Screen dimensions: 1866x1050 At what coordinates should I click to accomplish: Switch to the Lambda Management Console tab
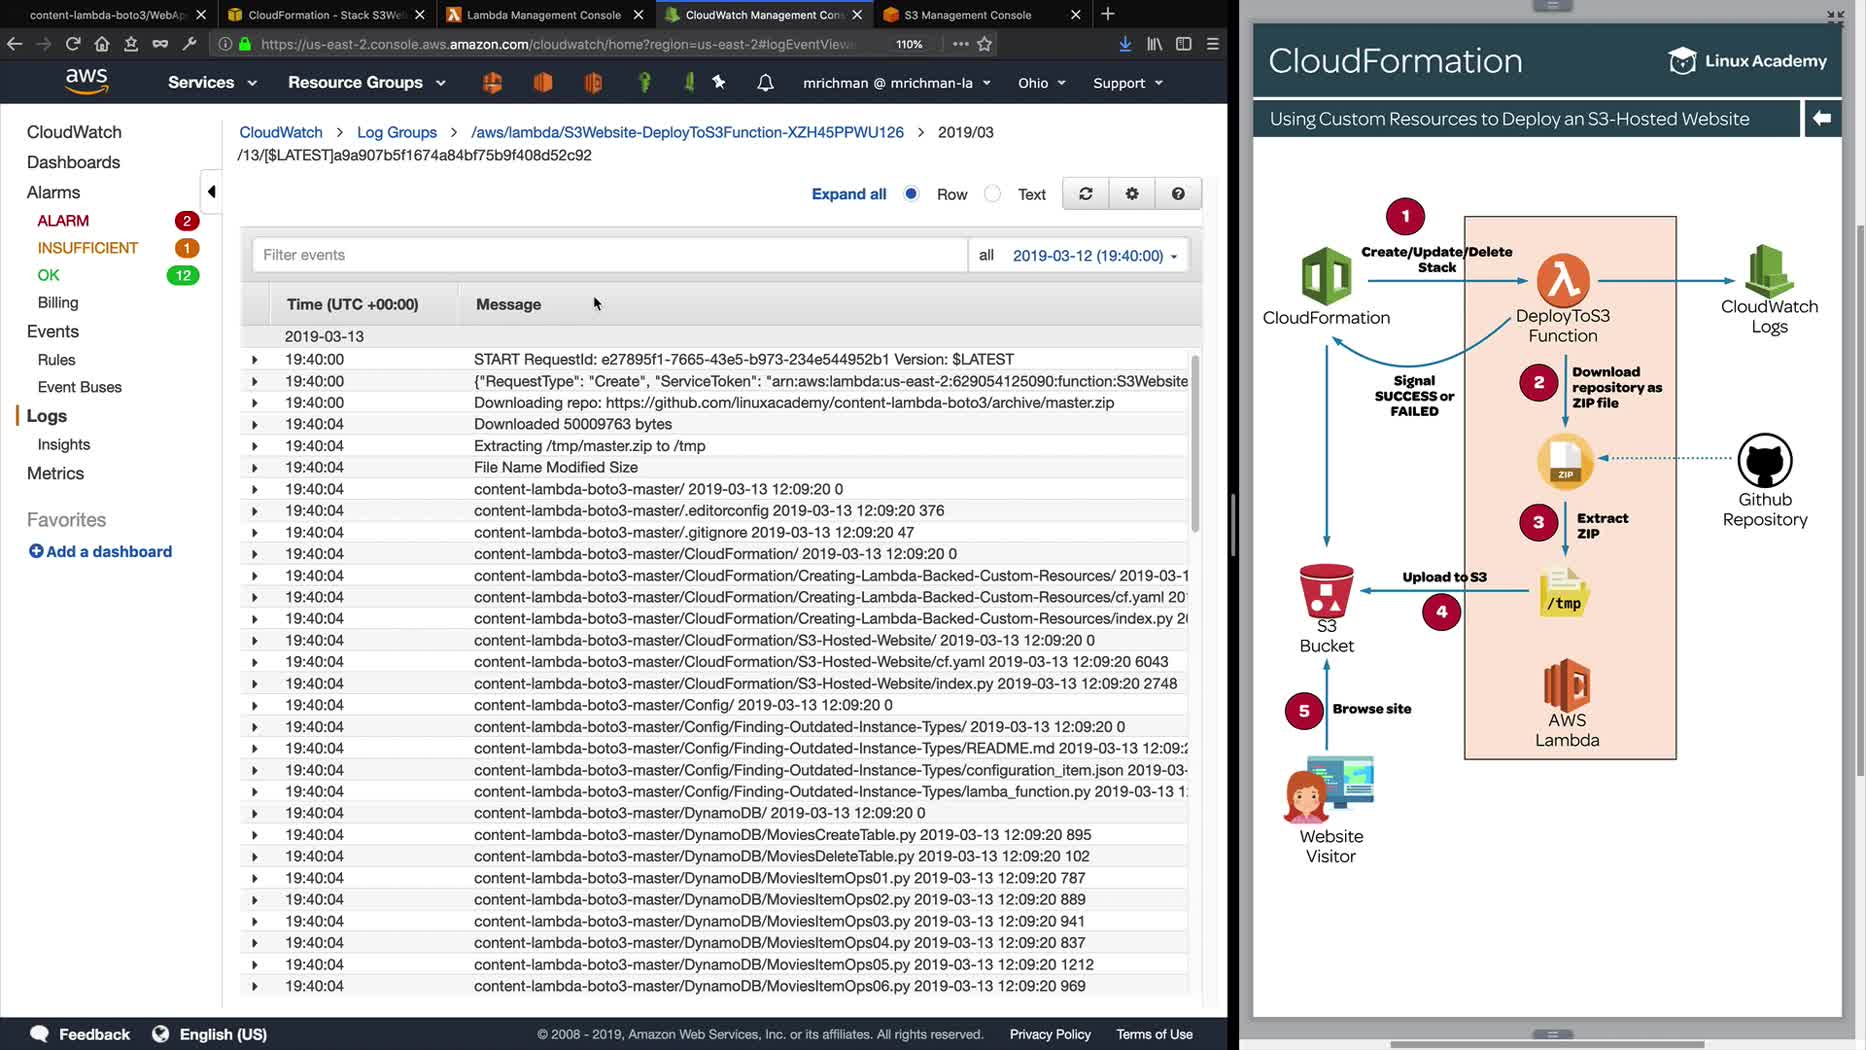click(x=543, y=15)
